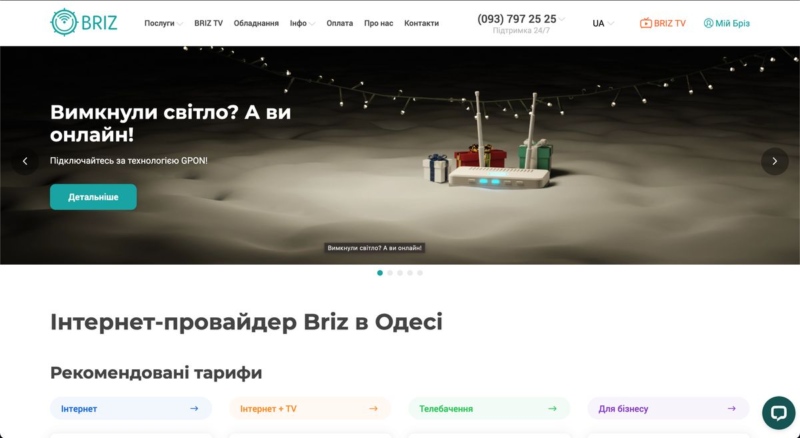Open the live chat widget
Screen dimensions: 800x438
778,412
